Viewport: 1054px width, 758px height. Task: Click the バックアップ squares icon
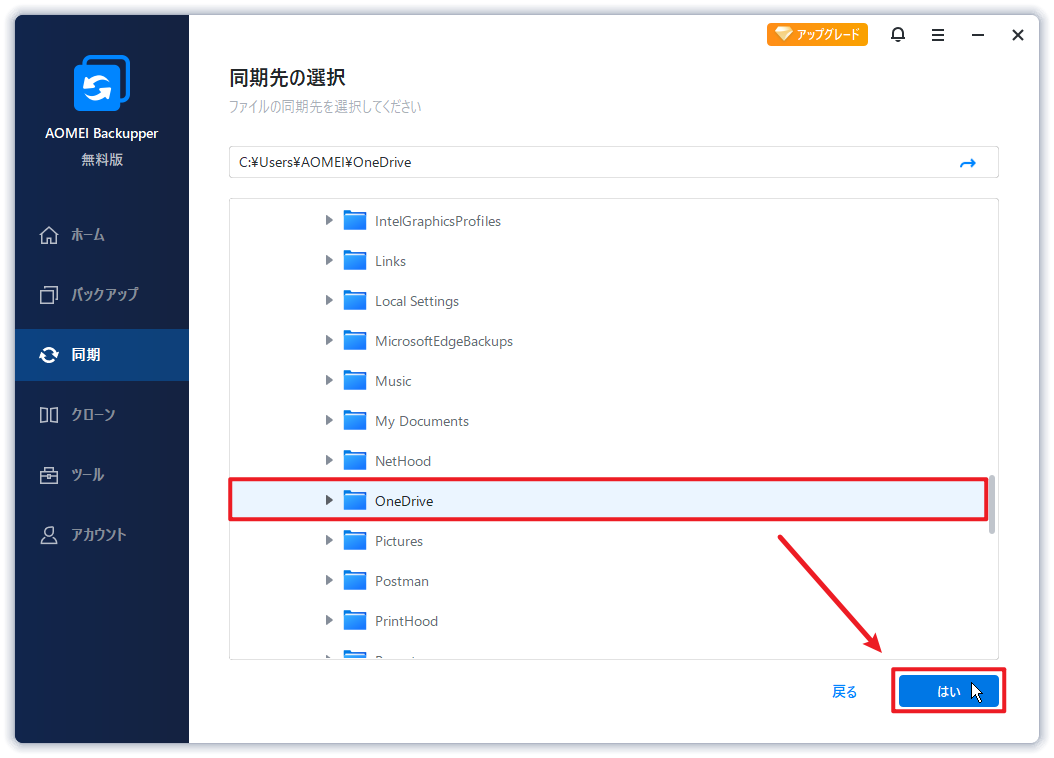(48, 294)
